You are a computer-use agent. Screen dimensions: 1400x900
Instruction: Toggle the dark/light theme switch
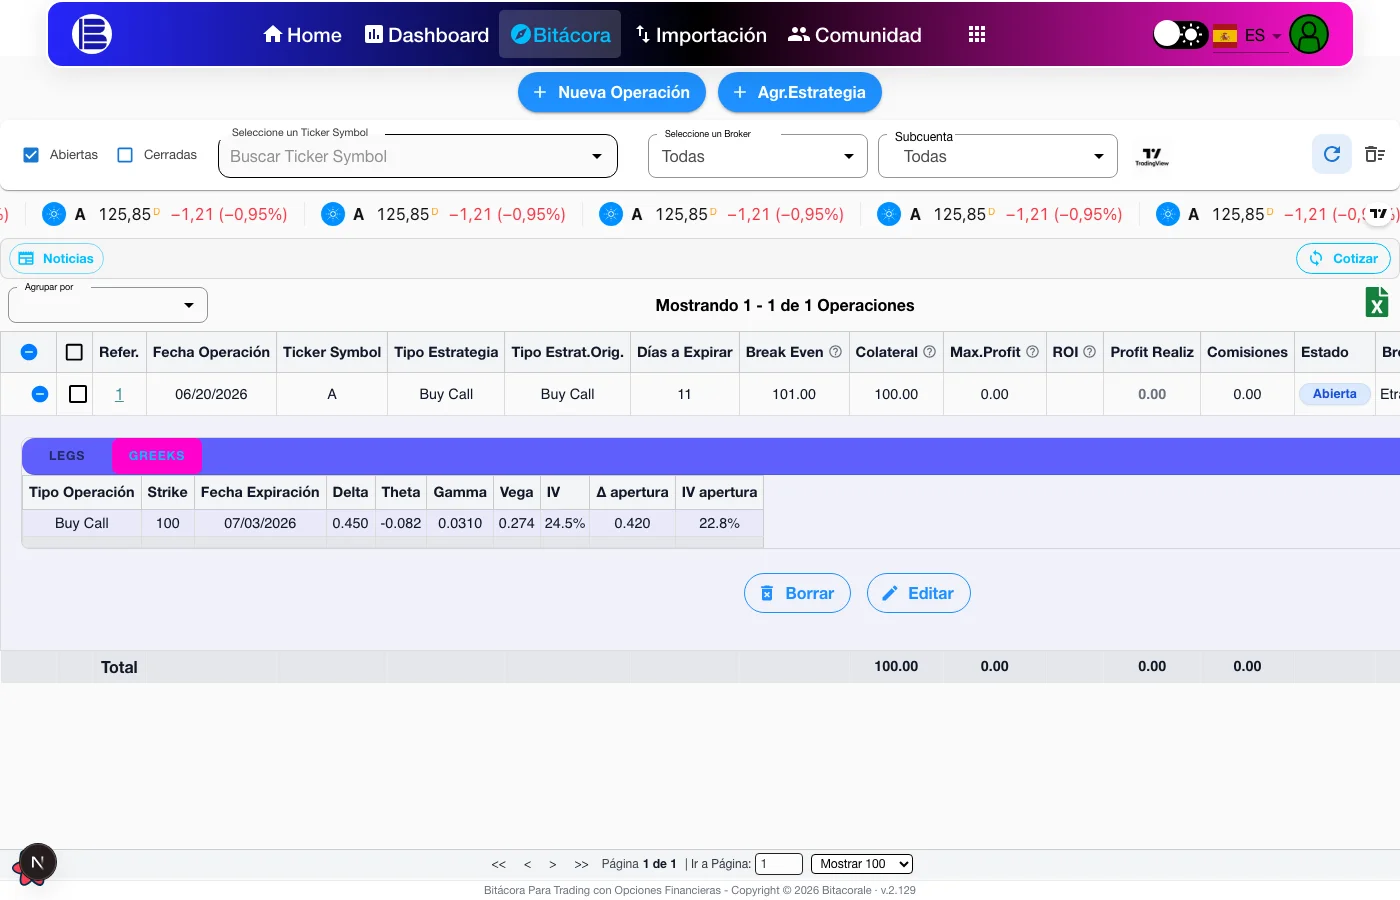pyautogui.click(x=1180, y=35)
